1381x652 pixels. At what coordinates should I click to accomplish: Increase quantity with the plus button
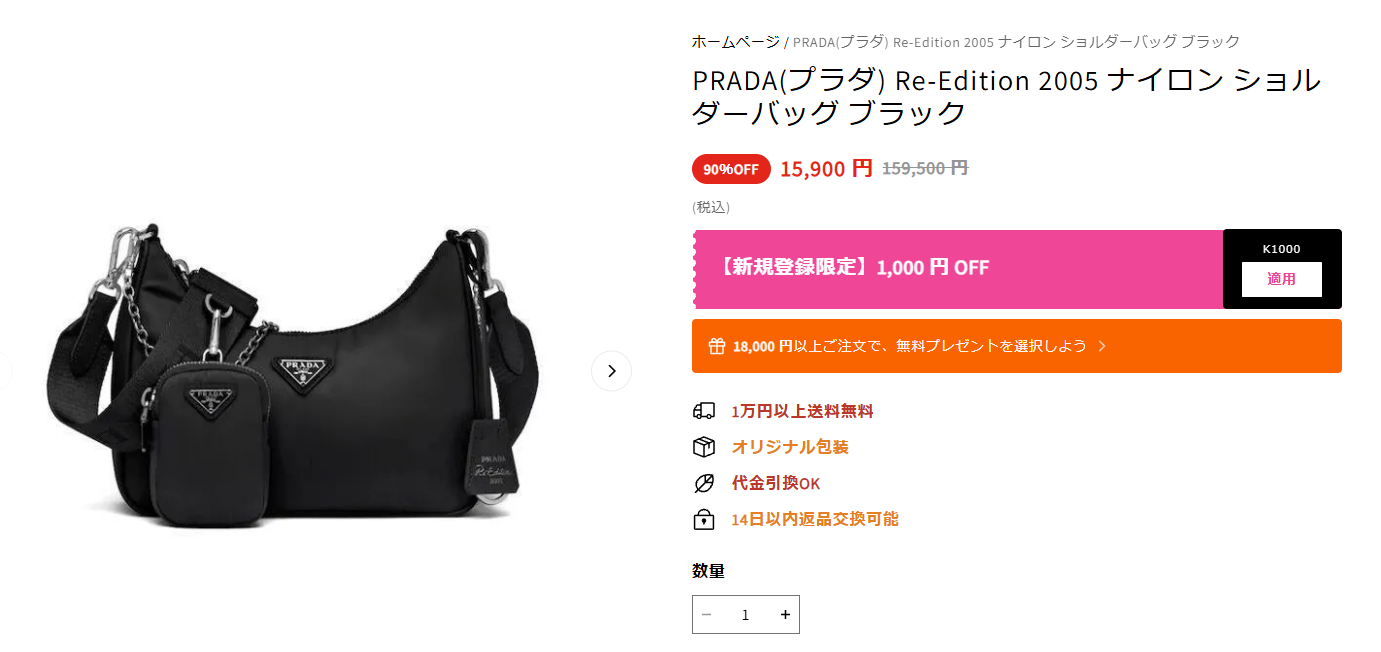click(785, 615)
